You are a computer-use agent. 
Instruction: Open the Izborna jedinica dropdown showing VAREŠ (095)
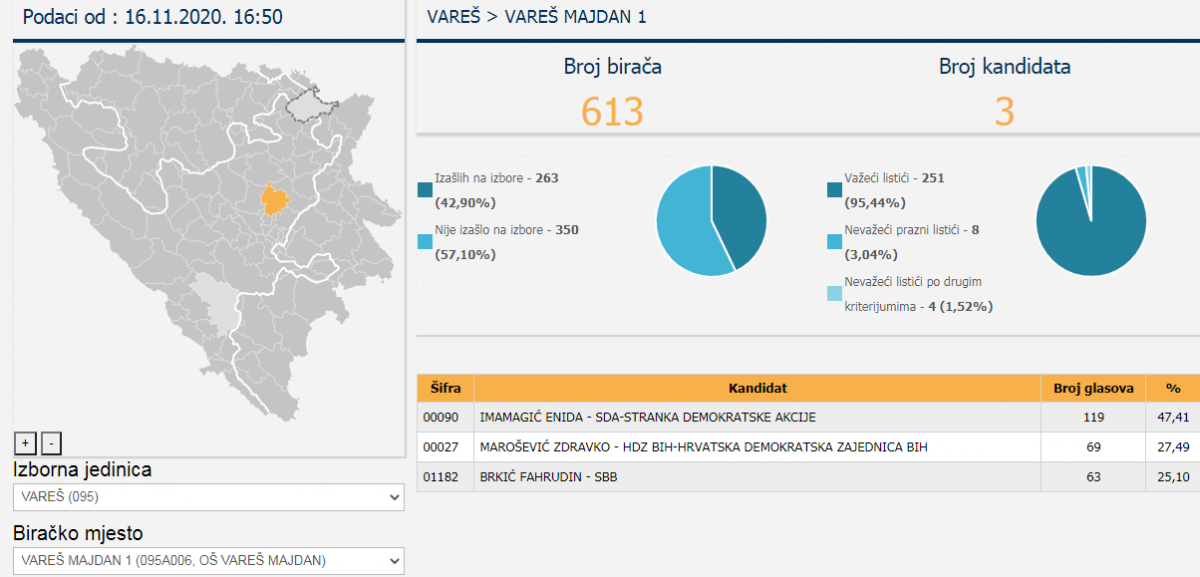pos(208,497)
